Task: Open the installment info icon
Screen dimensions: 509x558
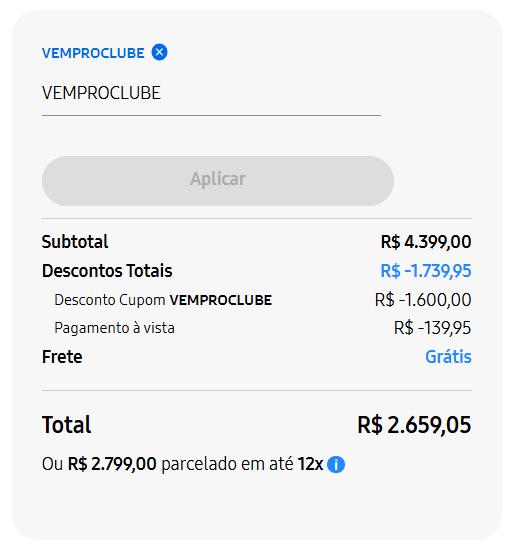Action: pyautogui.click(x=336, y=464)
